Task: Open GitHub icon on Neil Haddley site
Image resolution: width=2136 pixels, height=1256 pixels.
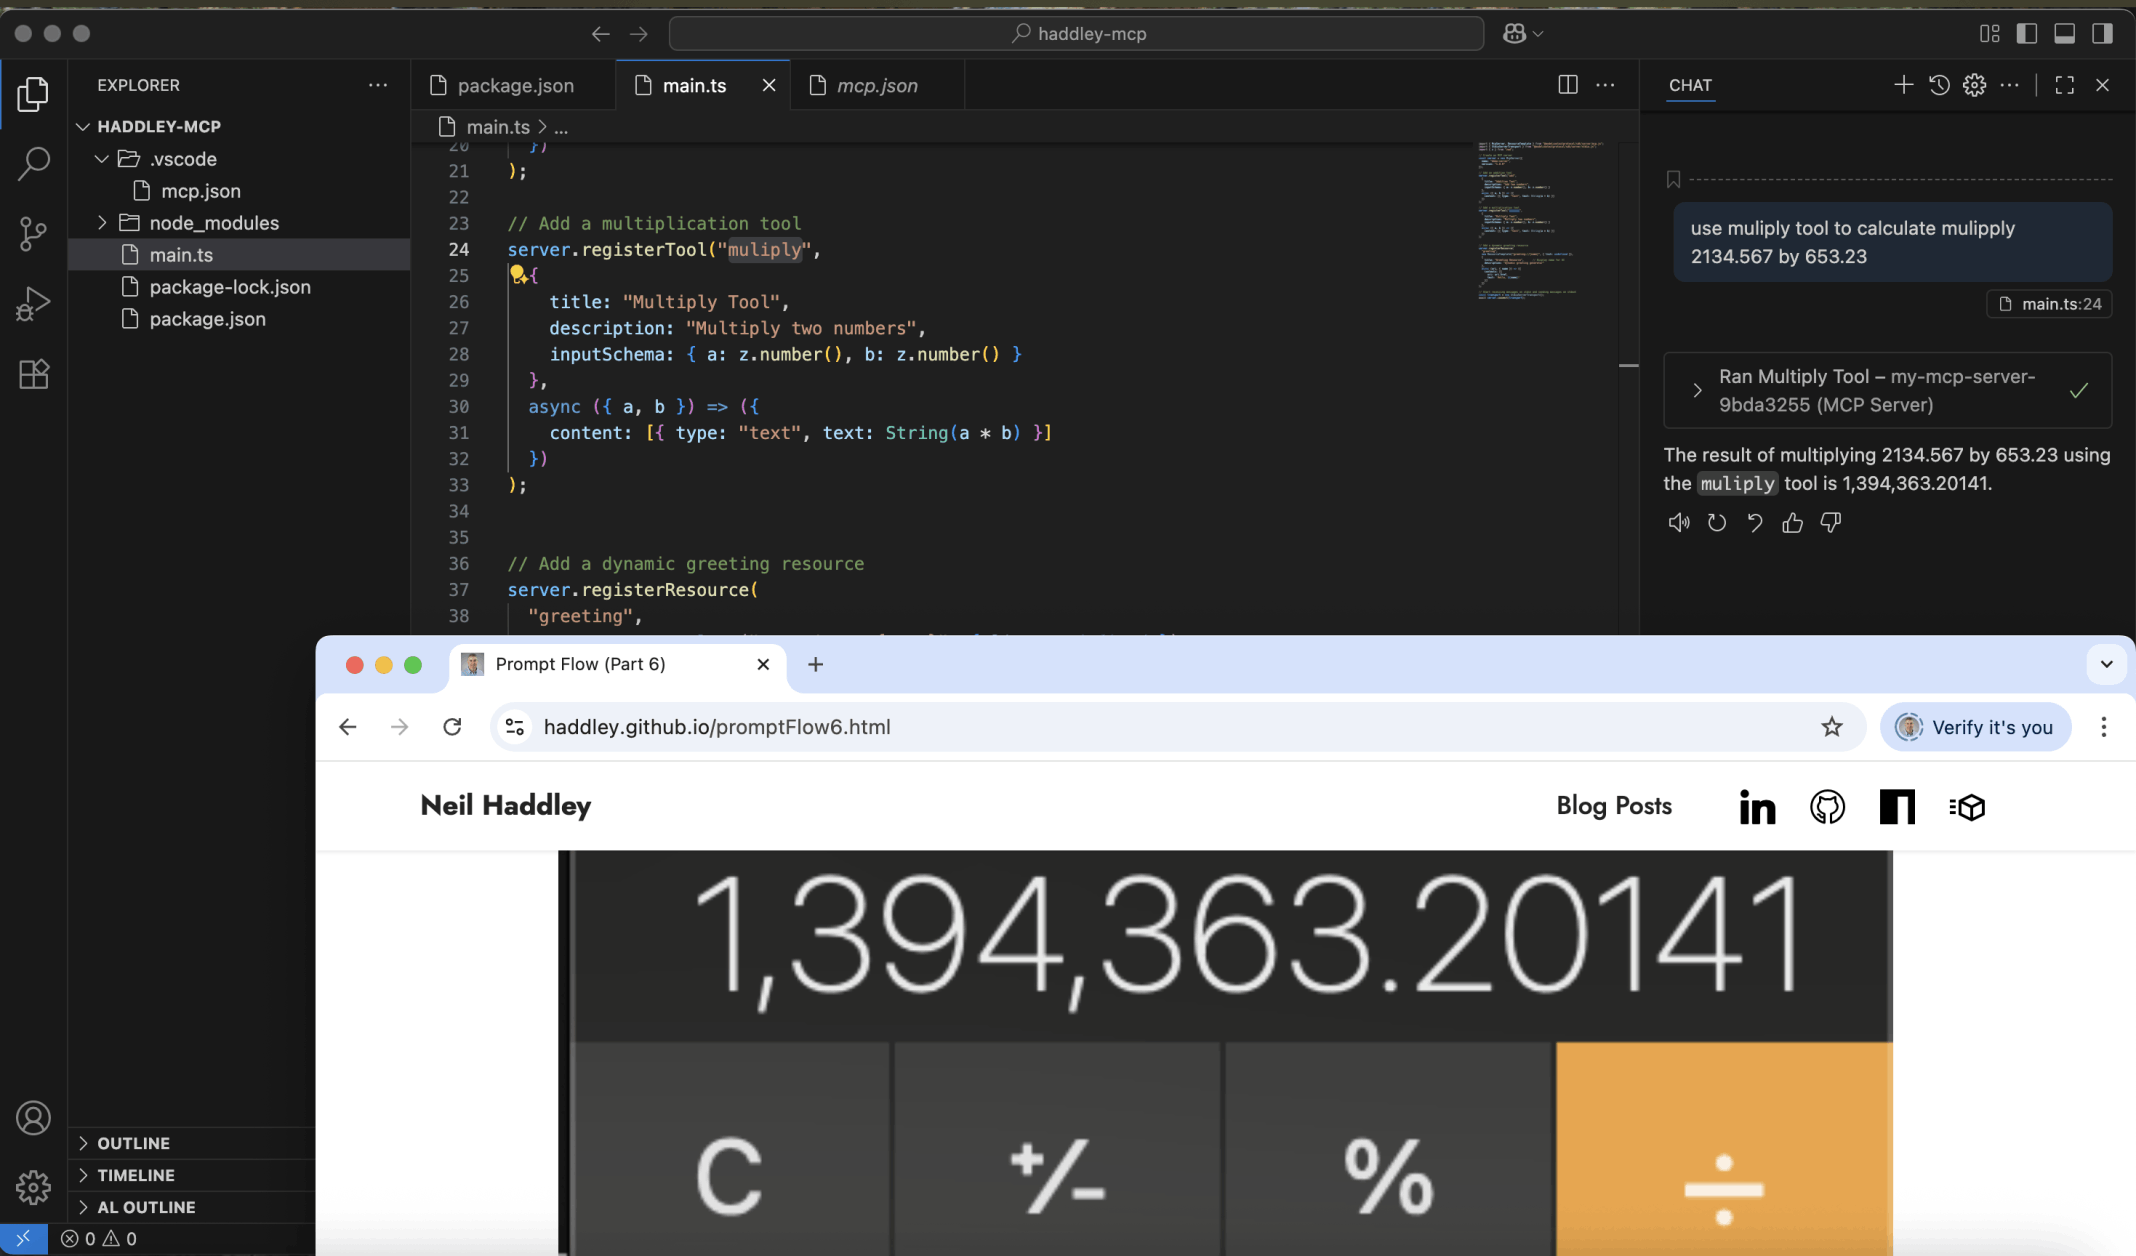Action: (1827, 806)
